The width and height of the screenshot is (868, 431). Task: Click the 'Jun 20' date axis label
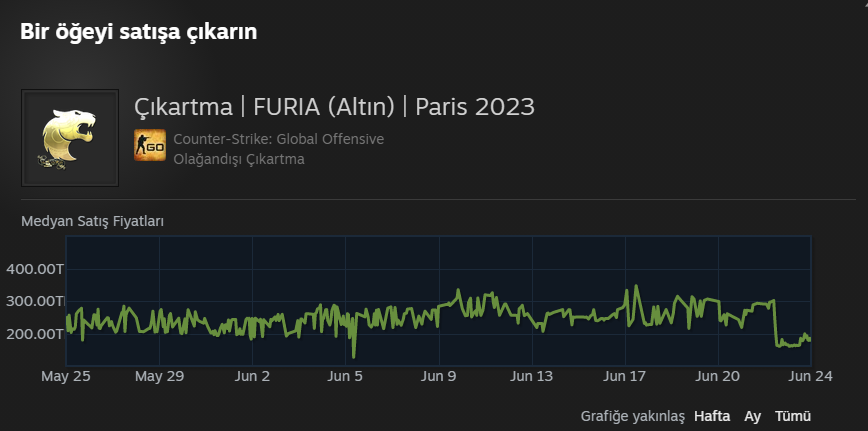pos(717,376)
